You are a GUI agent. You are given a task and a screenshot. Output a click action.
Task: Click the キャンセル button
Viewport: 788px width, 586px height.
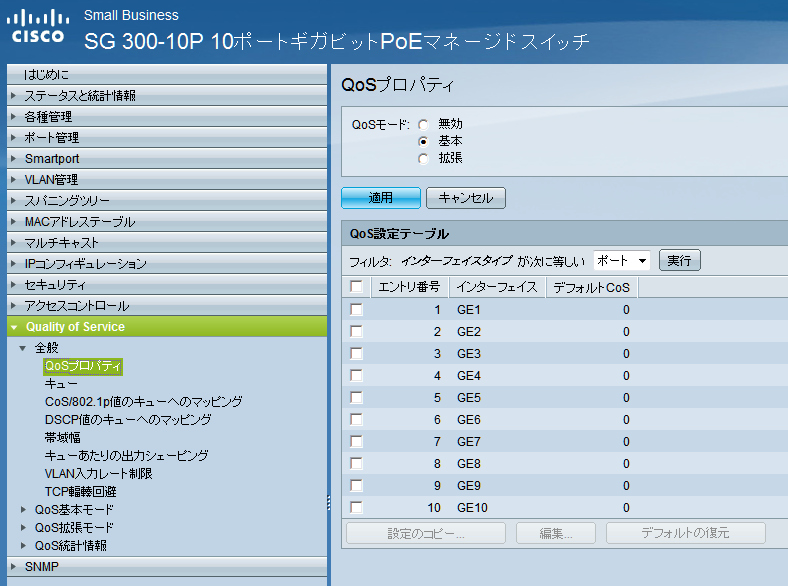[x=466, y=198]
